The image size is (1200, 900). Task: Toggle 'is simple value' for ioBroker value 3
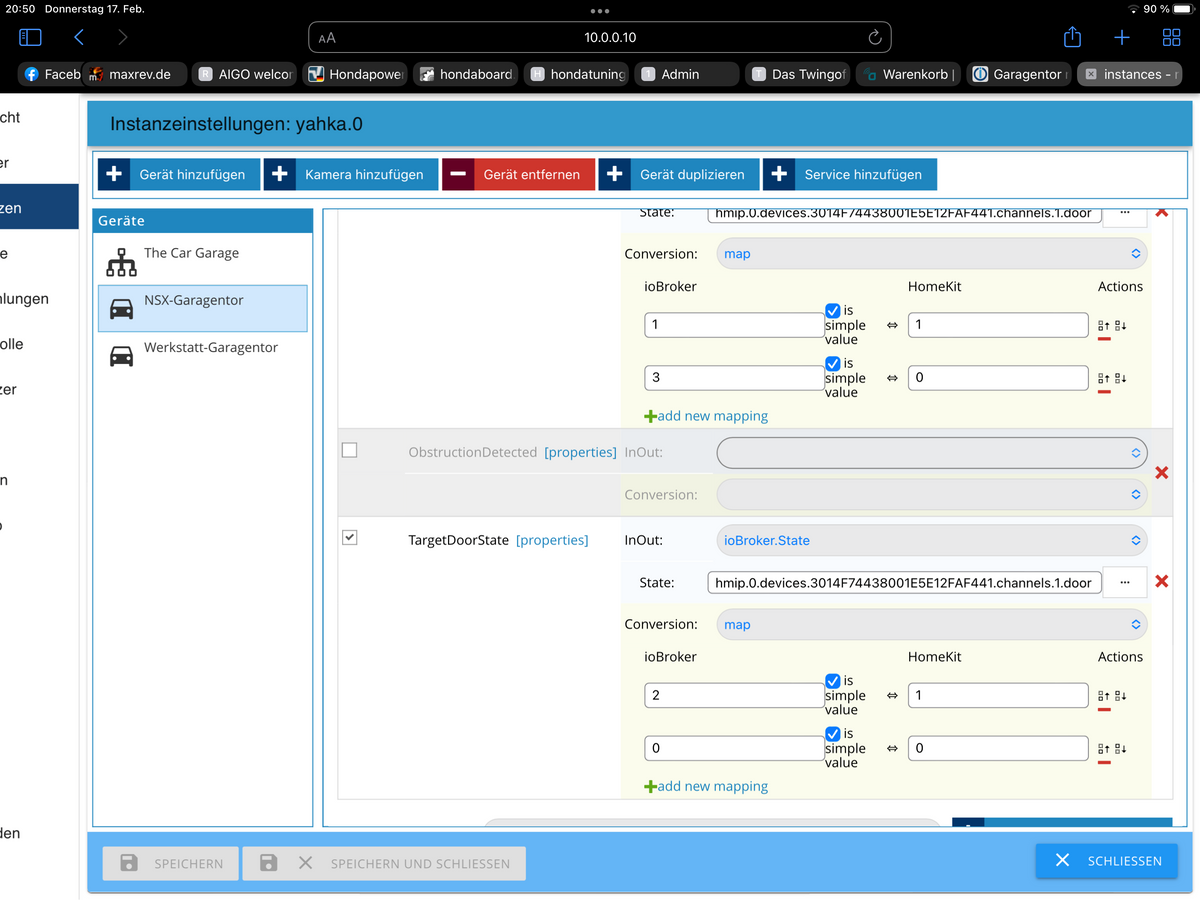(833, 364)
